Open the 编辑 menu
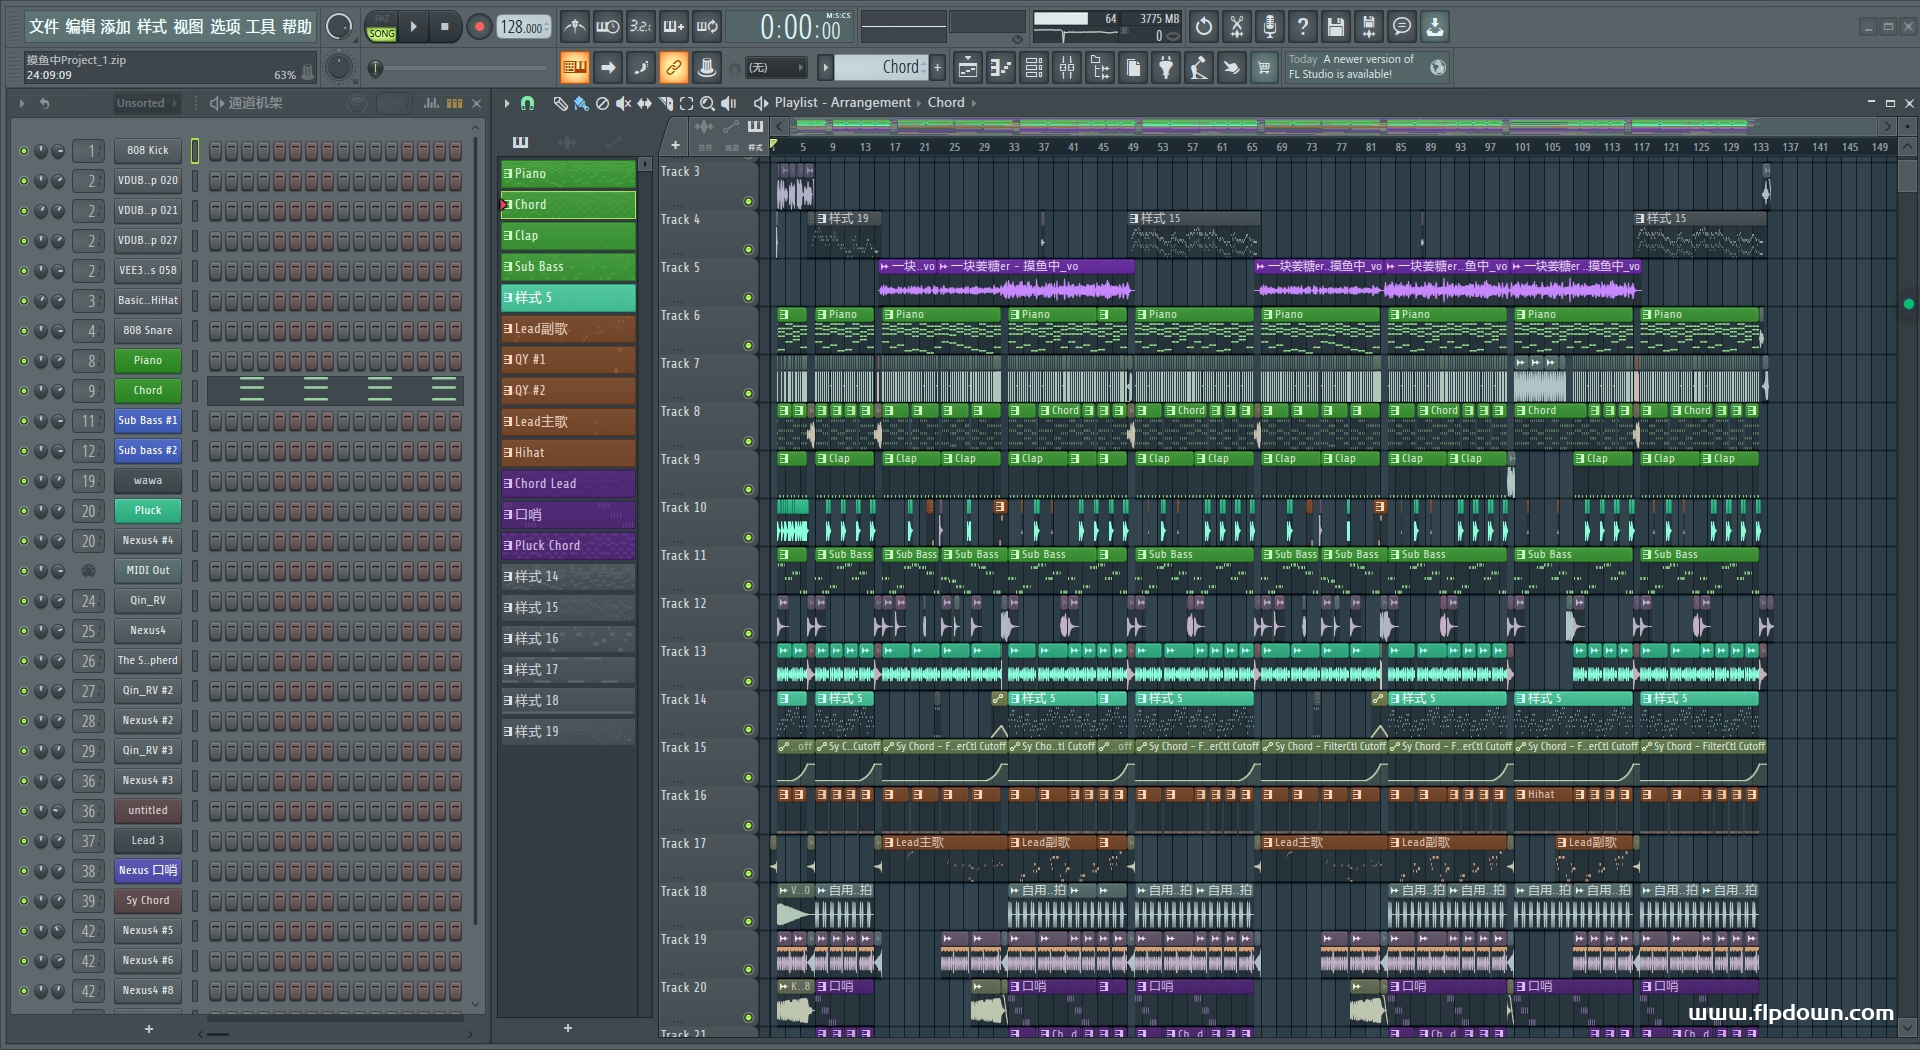The height and width of the screenshot is (1050, 1920). pos(80,27)
